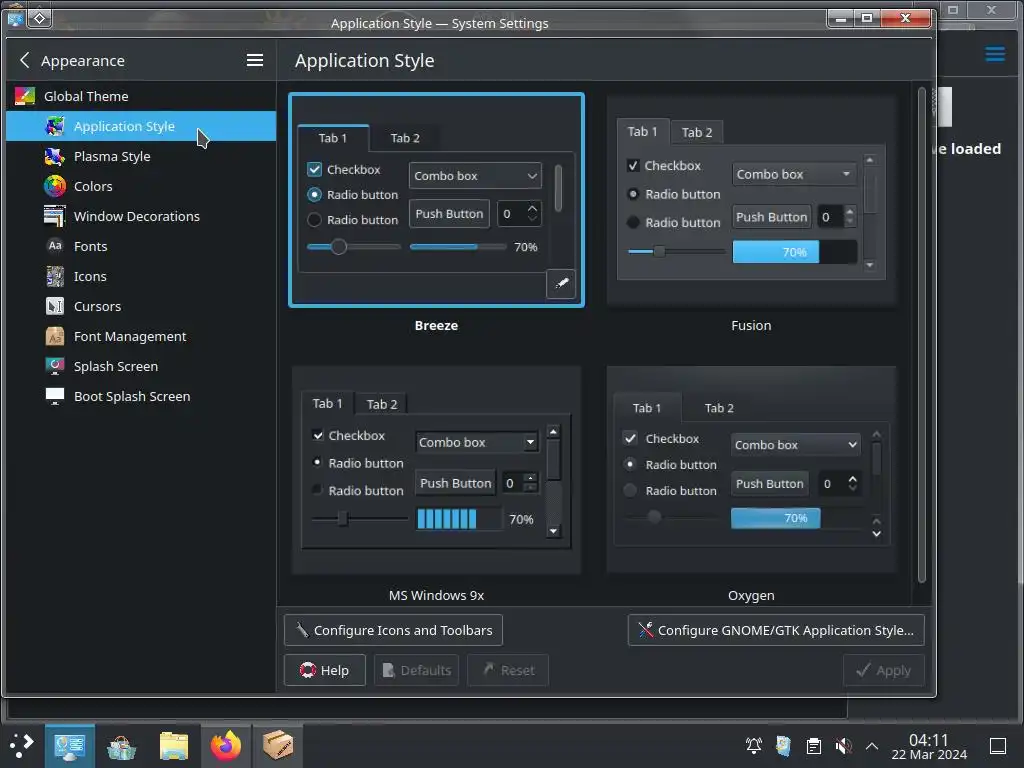This screenshot has height=768, width=1024.
Task: Click the Icons module icon
Action: [x=55, y=276]
